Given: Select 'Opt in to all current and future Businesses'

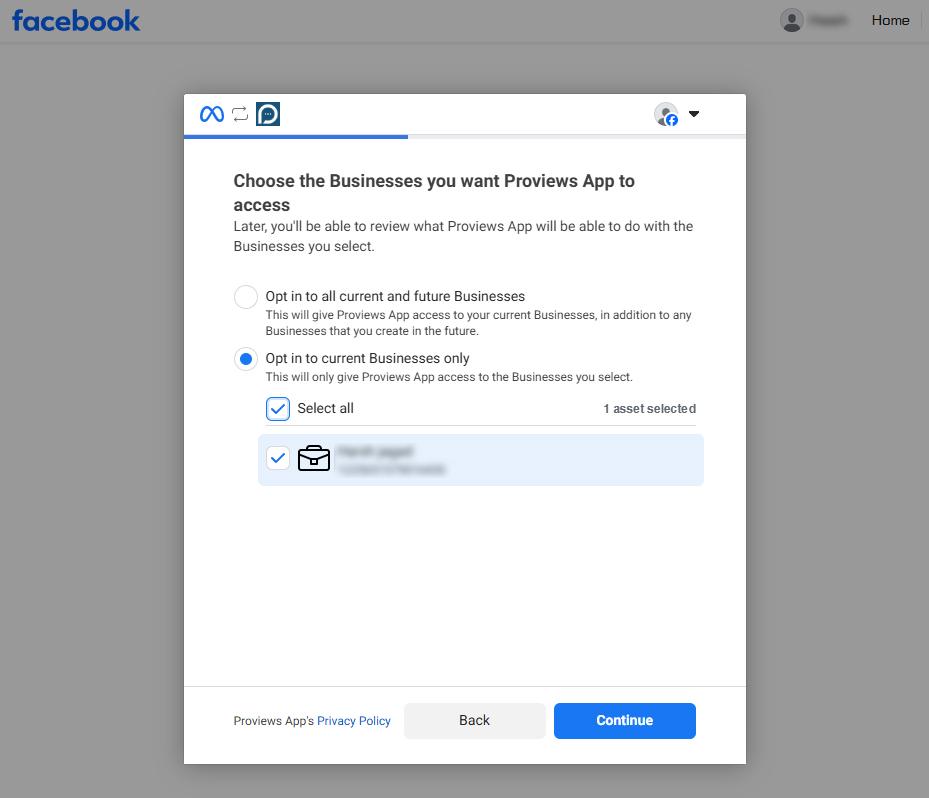Looking at the screenshot, I should click(246, 297).
